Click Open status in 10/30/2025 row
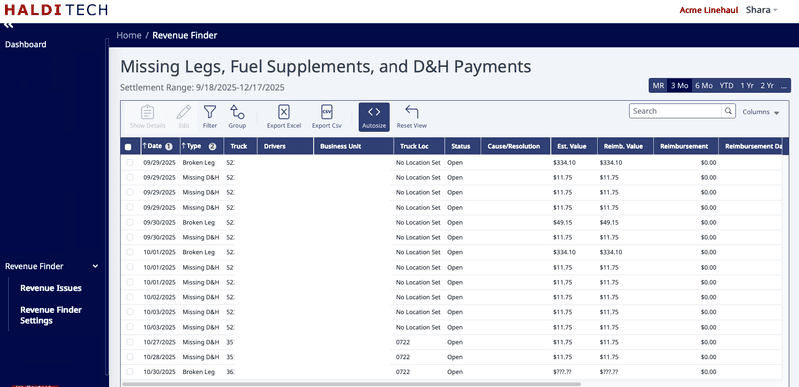Image resolution: width=799 pixels, height=387 pixels. point(455,372)
